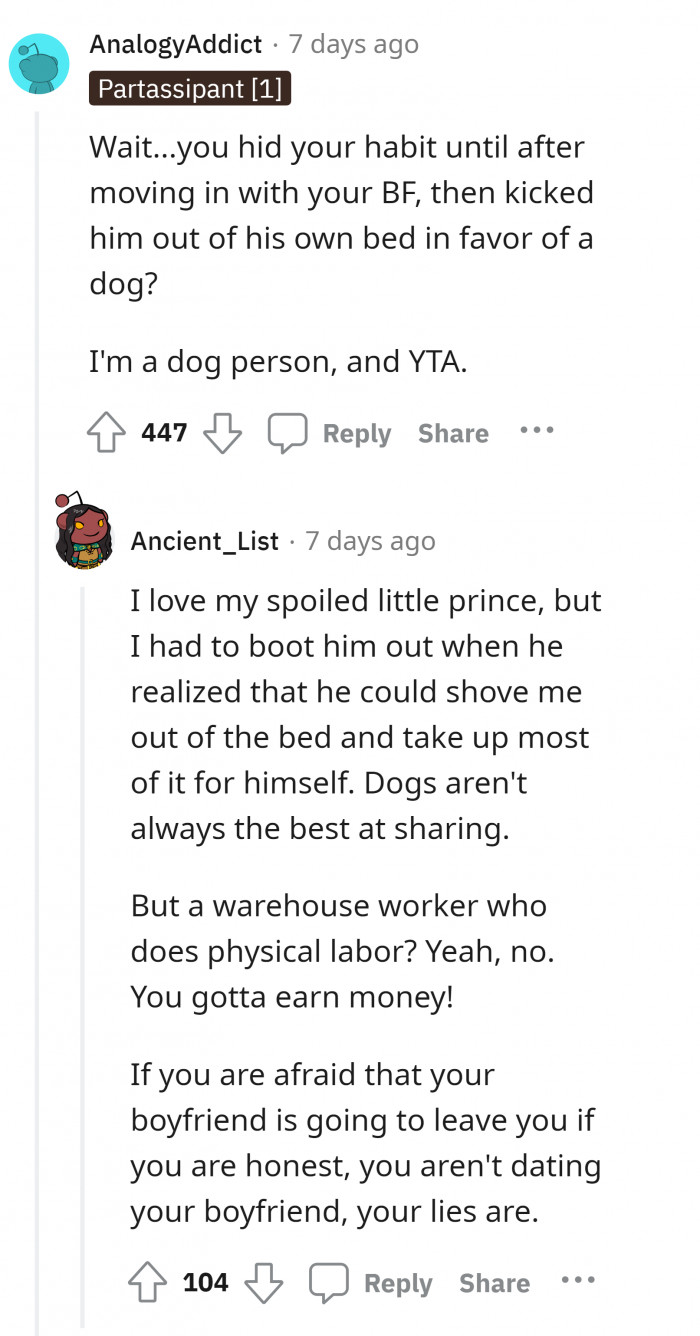This screenshot has height=1336, width=700.
Task: Click comment bubble icon under Ancient_List's reply
Action: click(x=327, y=1283)
